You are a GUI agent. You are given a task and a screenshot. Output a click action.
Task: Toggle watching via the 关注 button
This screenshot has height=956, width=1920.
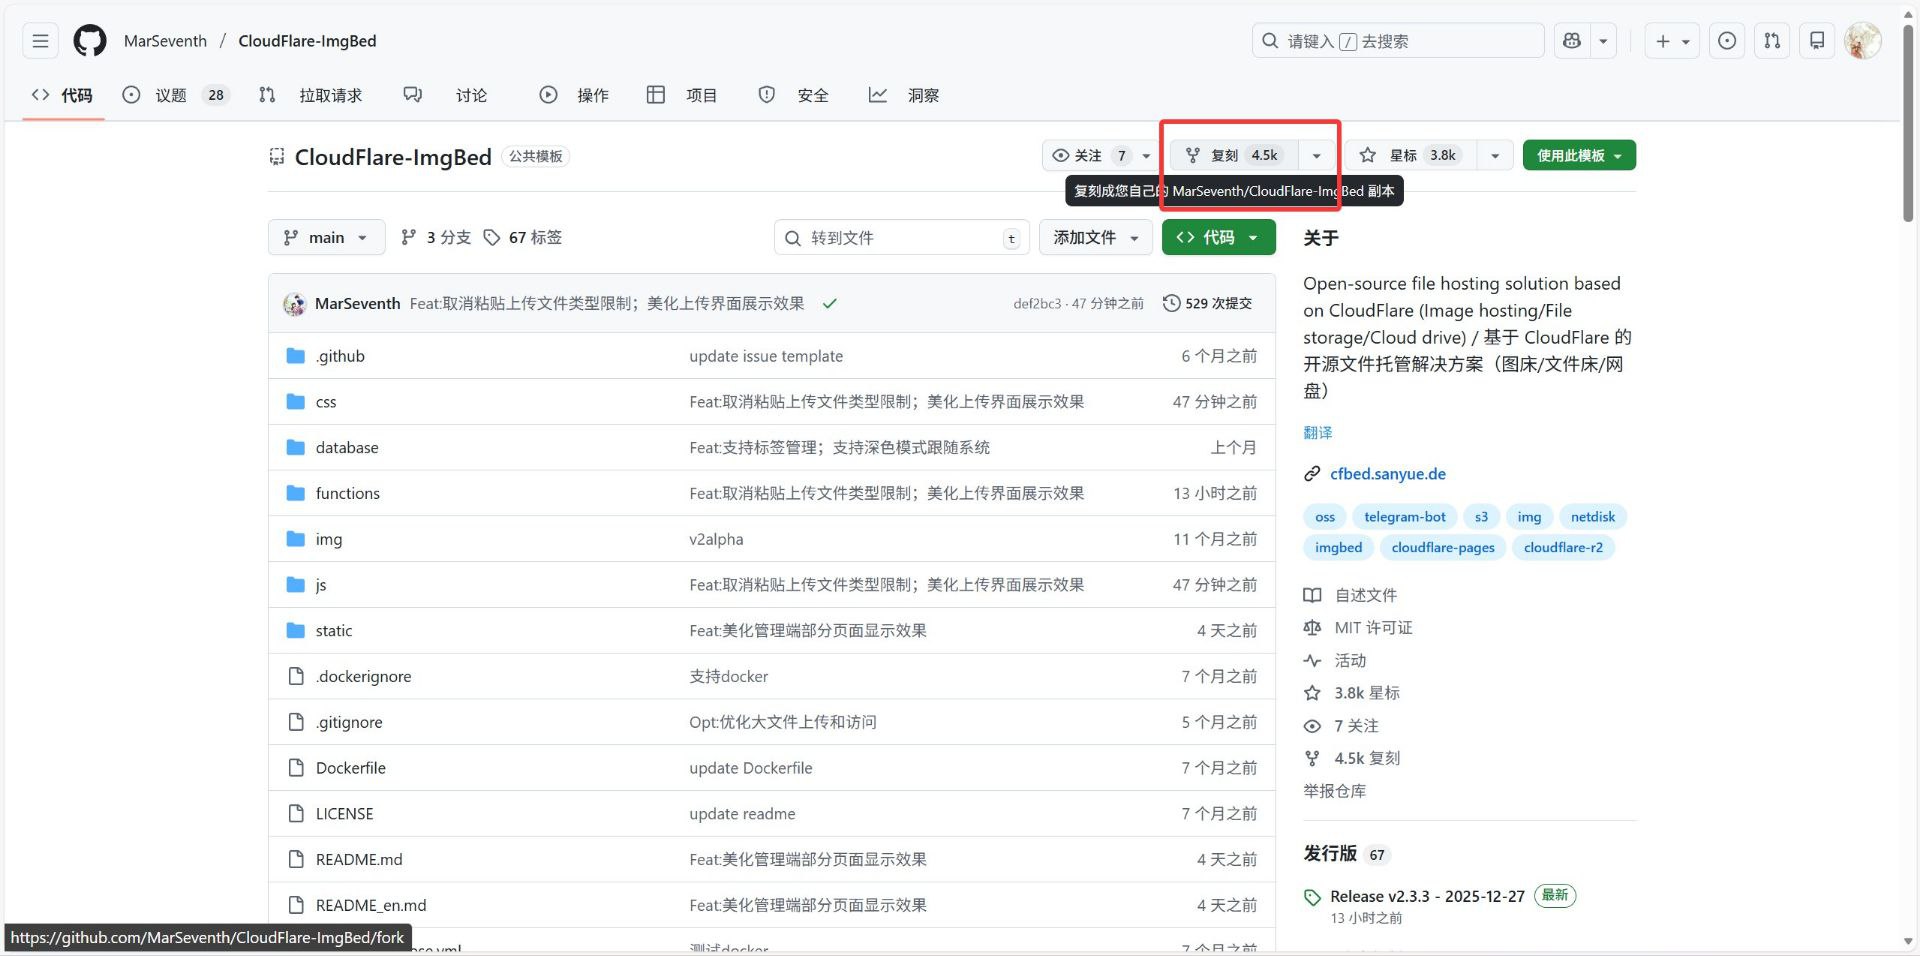click(x=1087, y=155)
